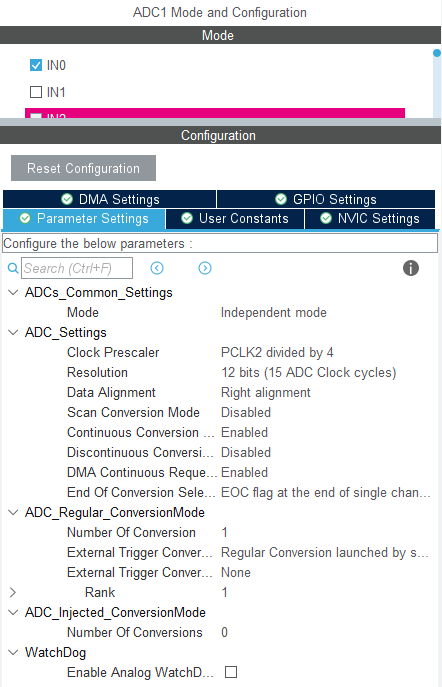
Task: Collapse the ADCs_Common_Settings group
Action: [x=13, y=292]
